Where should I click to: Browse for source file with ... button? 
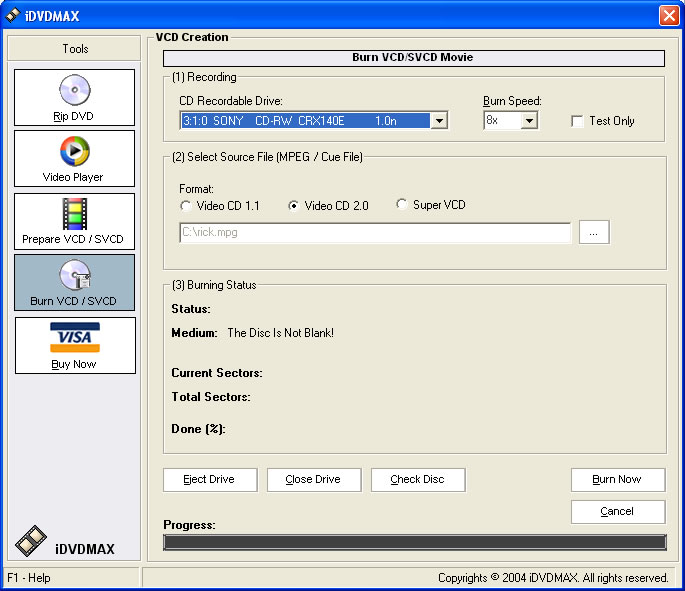click(594, 232)
